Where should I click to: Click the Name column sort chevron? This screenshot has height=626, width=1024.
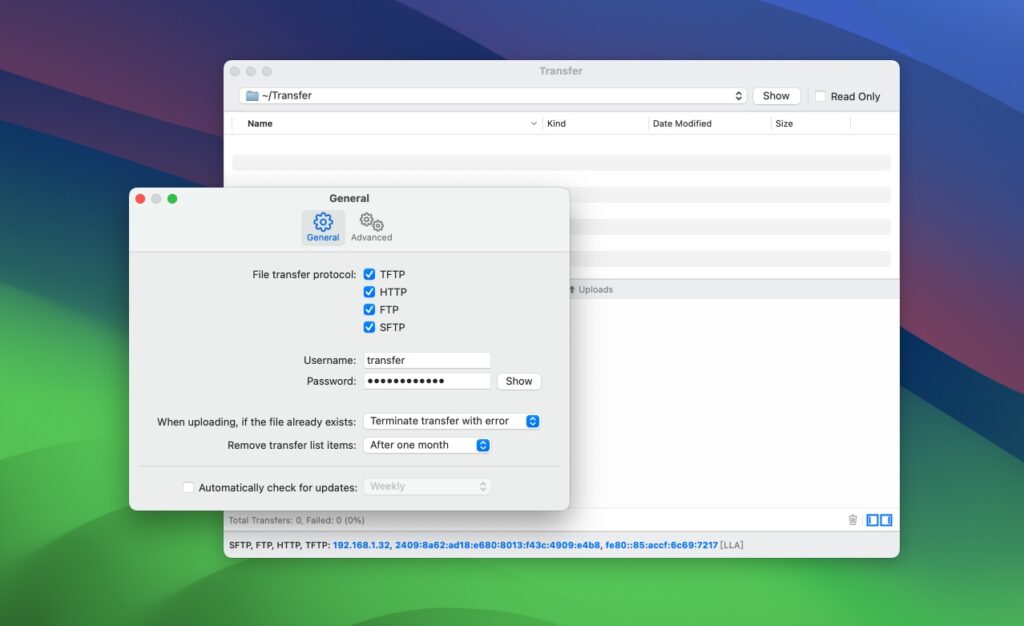pos(535,123)
